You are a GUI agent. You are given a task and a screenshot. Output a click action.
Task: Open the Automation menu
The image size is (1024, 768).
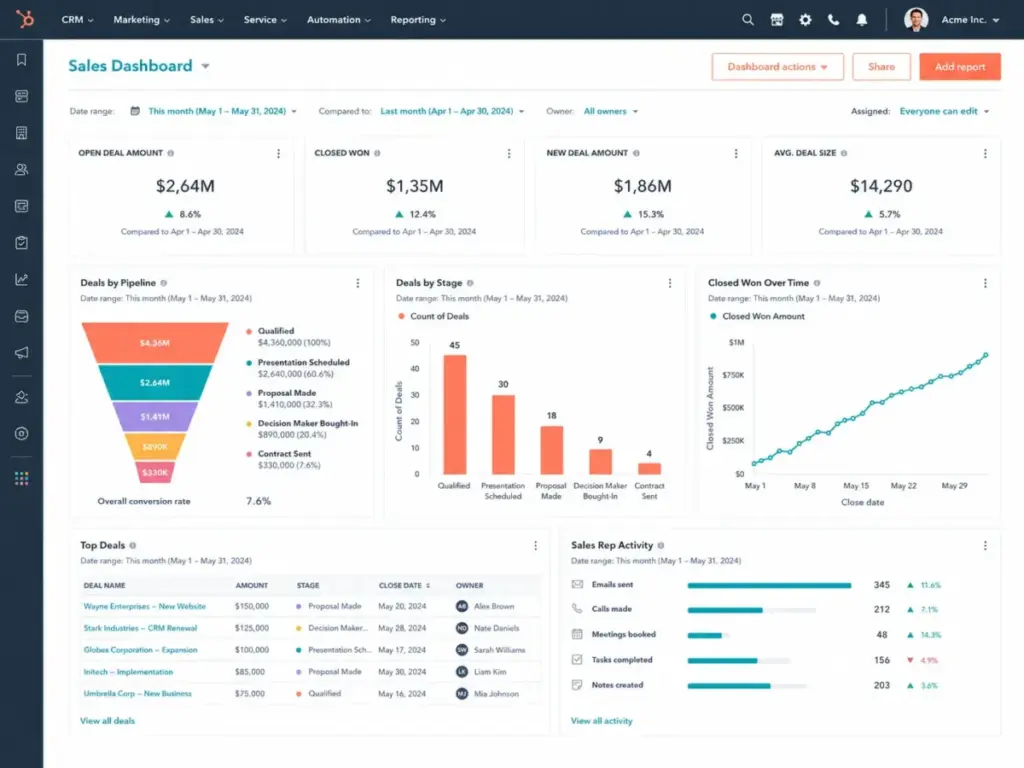(338, 20)
